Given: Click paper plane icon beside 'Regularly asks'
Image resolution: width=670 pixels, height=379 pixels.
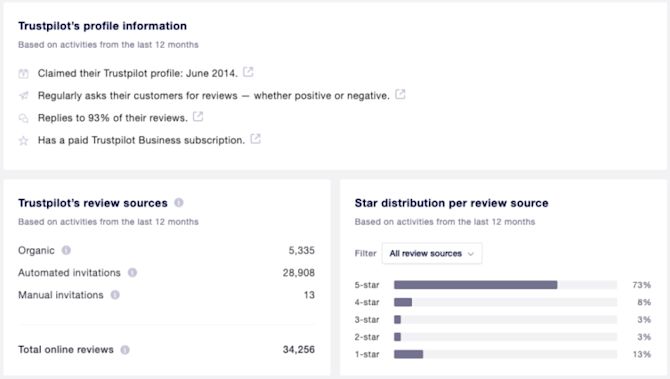Looking at the screenshot, I should 24,96.
